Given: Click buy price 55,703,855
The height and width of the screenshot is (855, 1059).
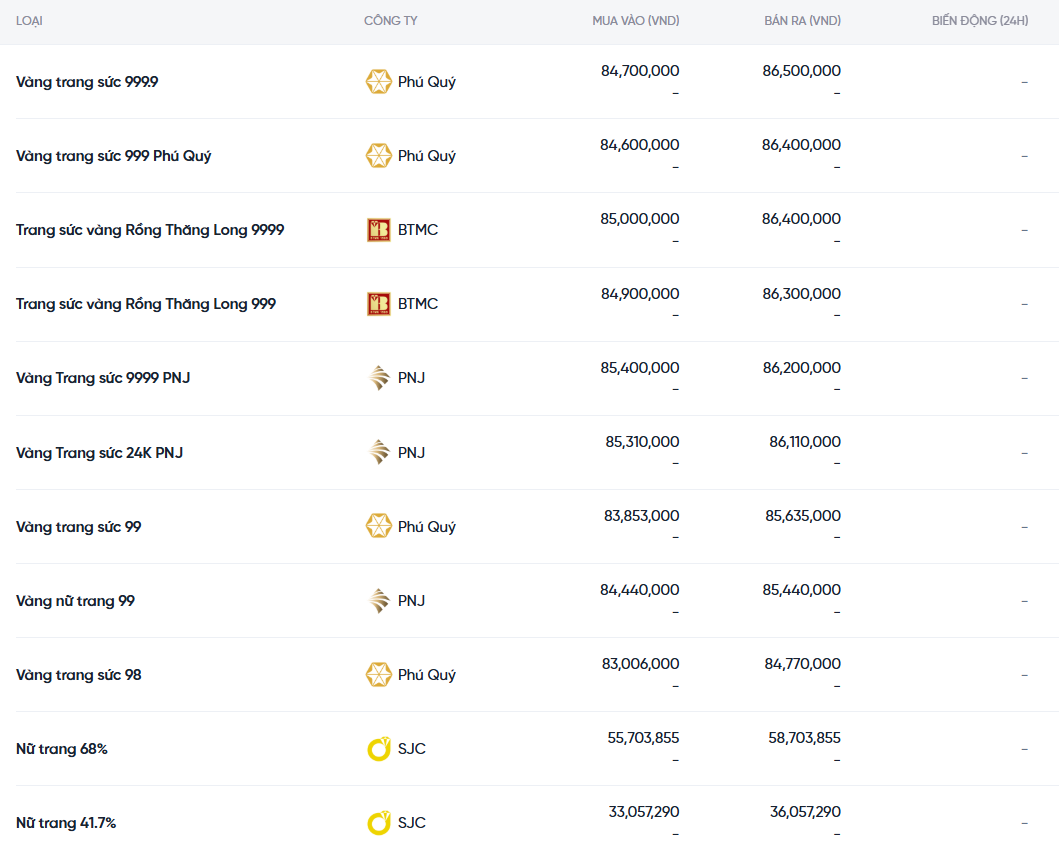Looking at the screenshot, I should [643, 738].
